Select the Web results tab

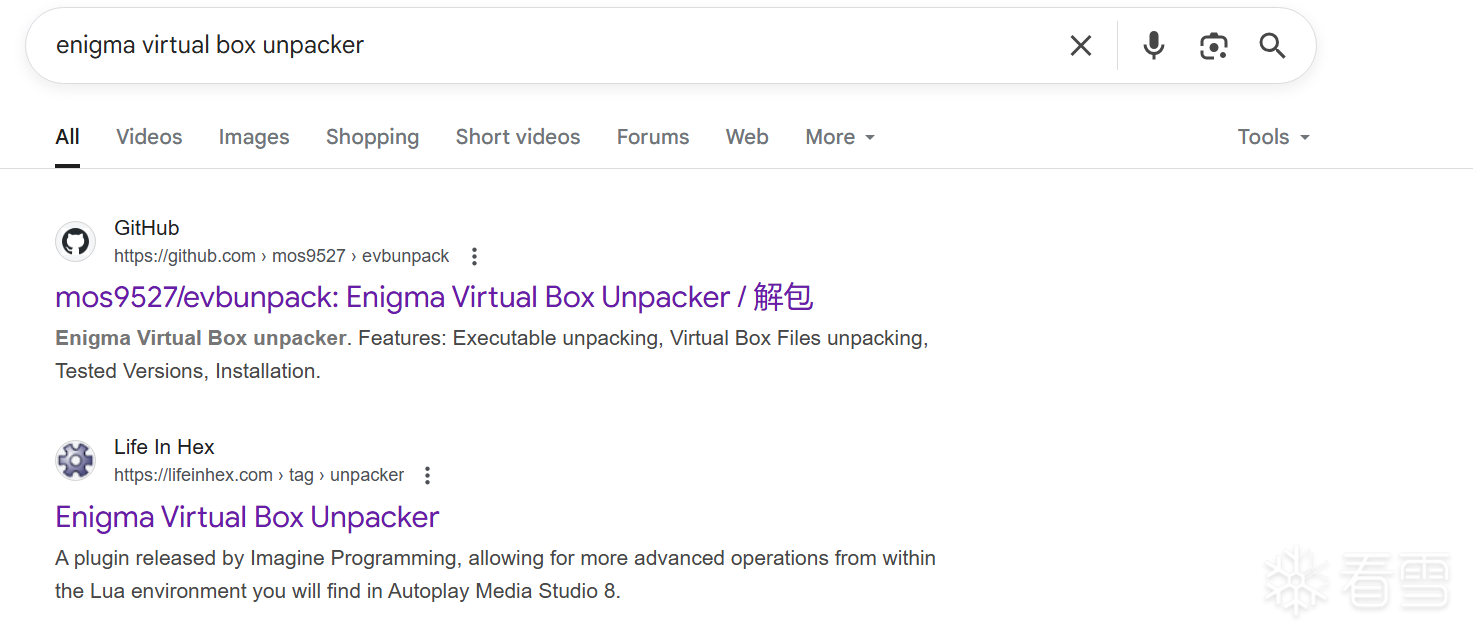pos(747,137)
